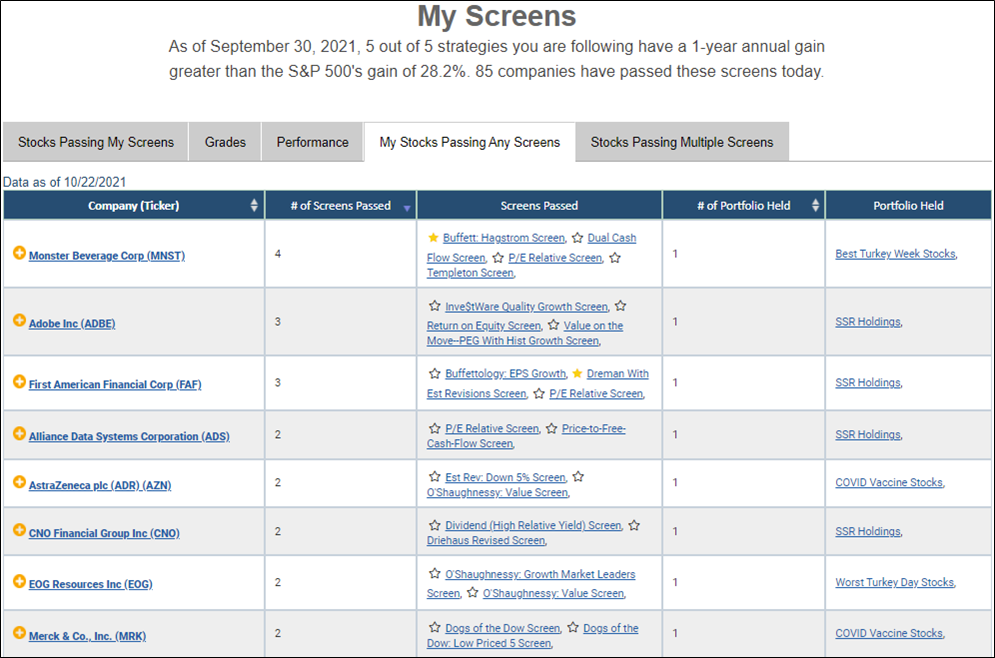The height and width of the screenshot is (658, 995).
Task: Open the Dogs of the Dow Screen link
Action: [x=503, y=628]
